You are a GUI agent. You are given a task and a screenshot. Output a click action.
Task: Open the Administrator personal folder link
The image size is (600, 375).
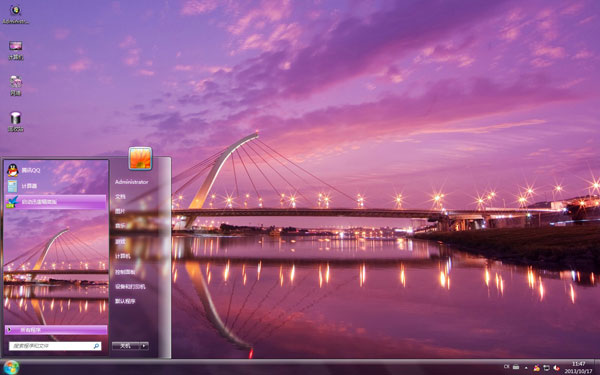[x=131, y=182]
